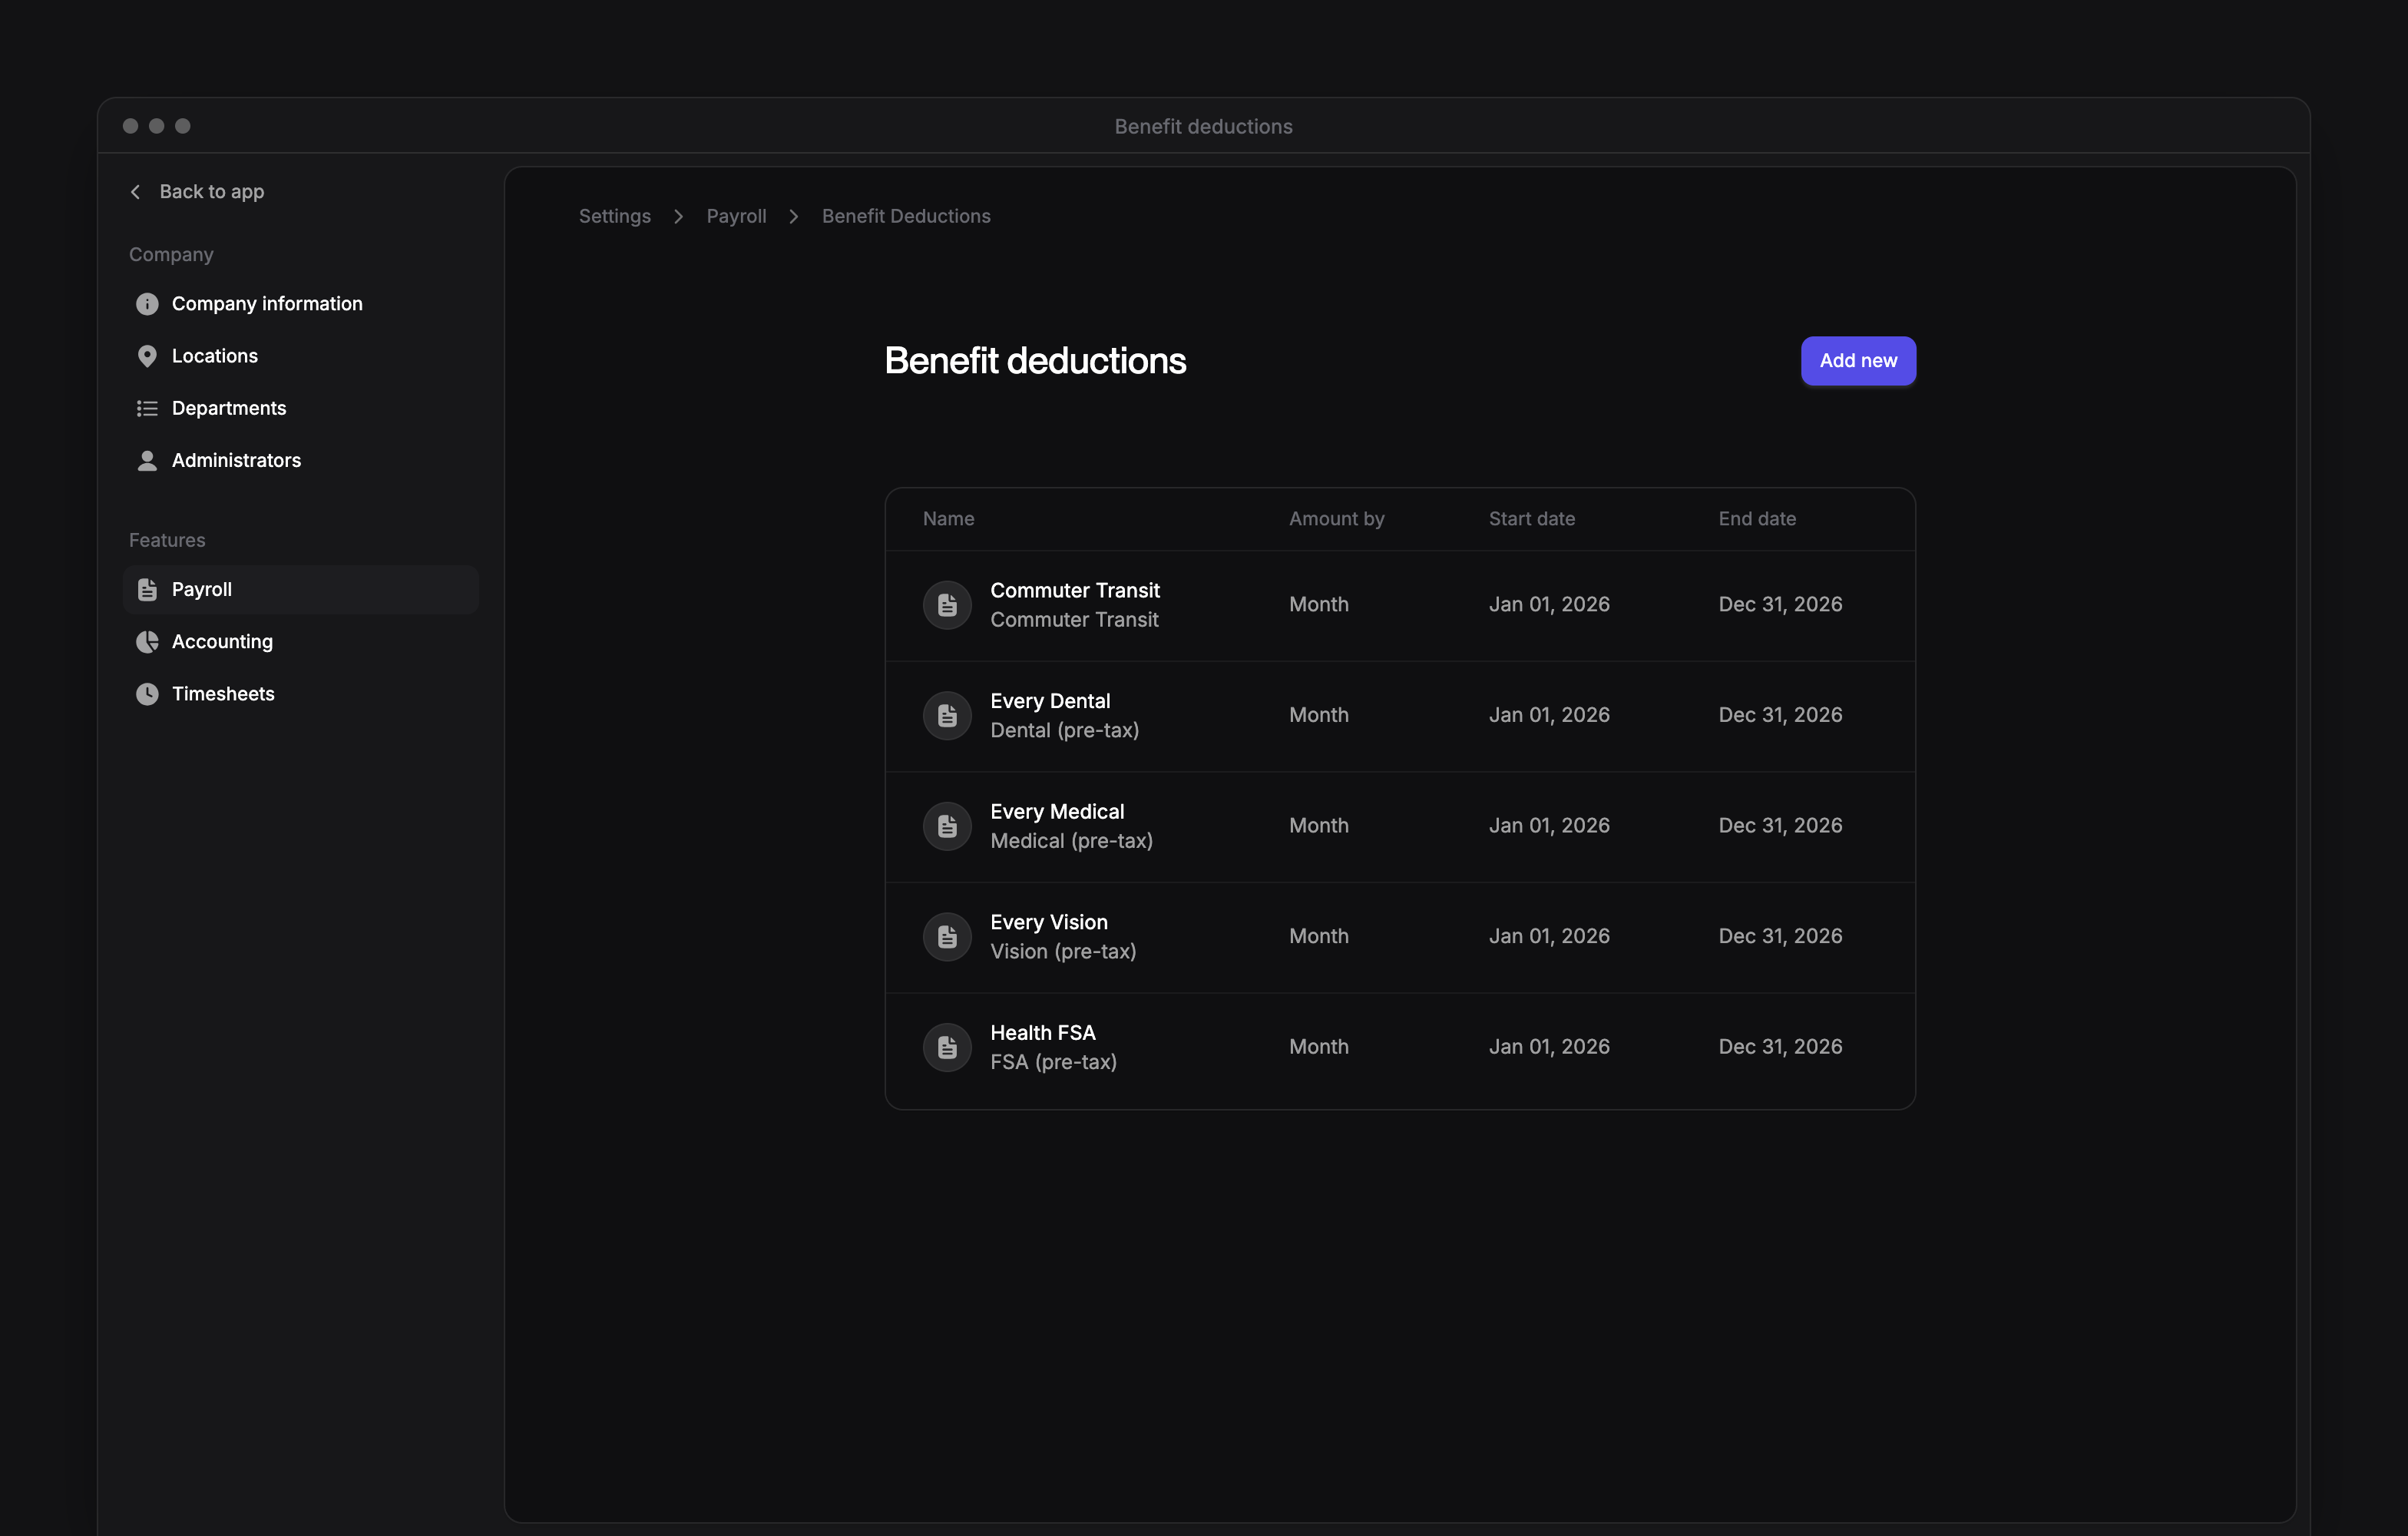This screenshot has height=1536, width=2408.
Task: Click Dec 31, 2026 in Health FSA row
Action: point(1780,1046)
